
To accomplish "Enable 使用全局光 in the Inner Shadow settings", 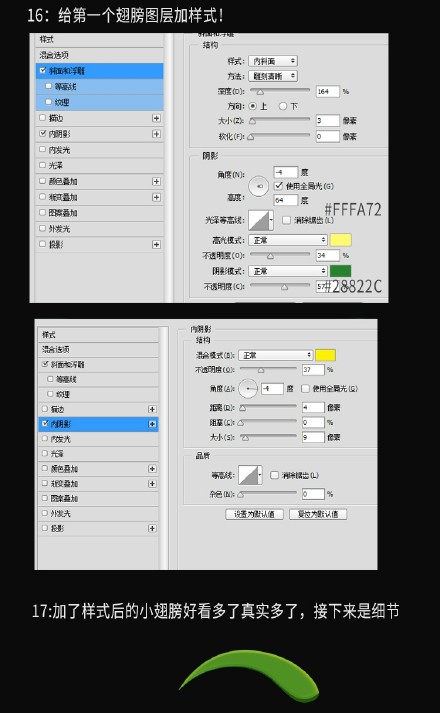I will tap(305, 388).
